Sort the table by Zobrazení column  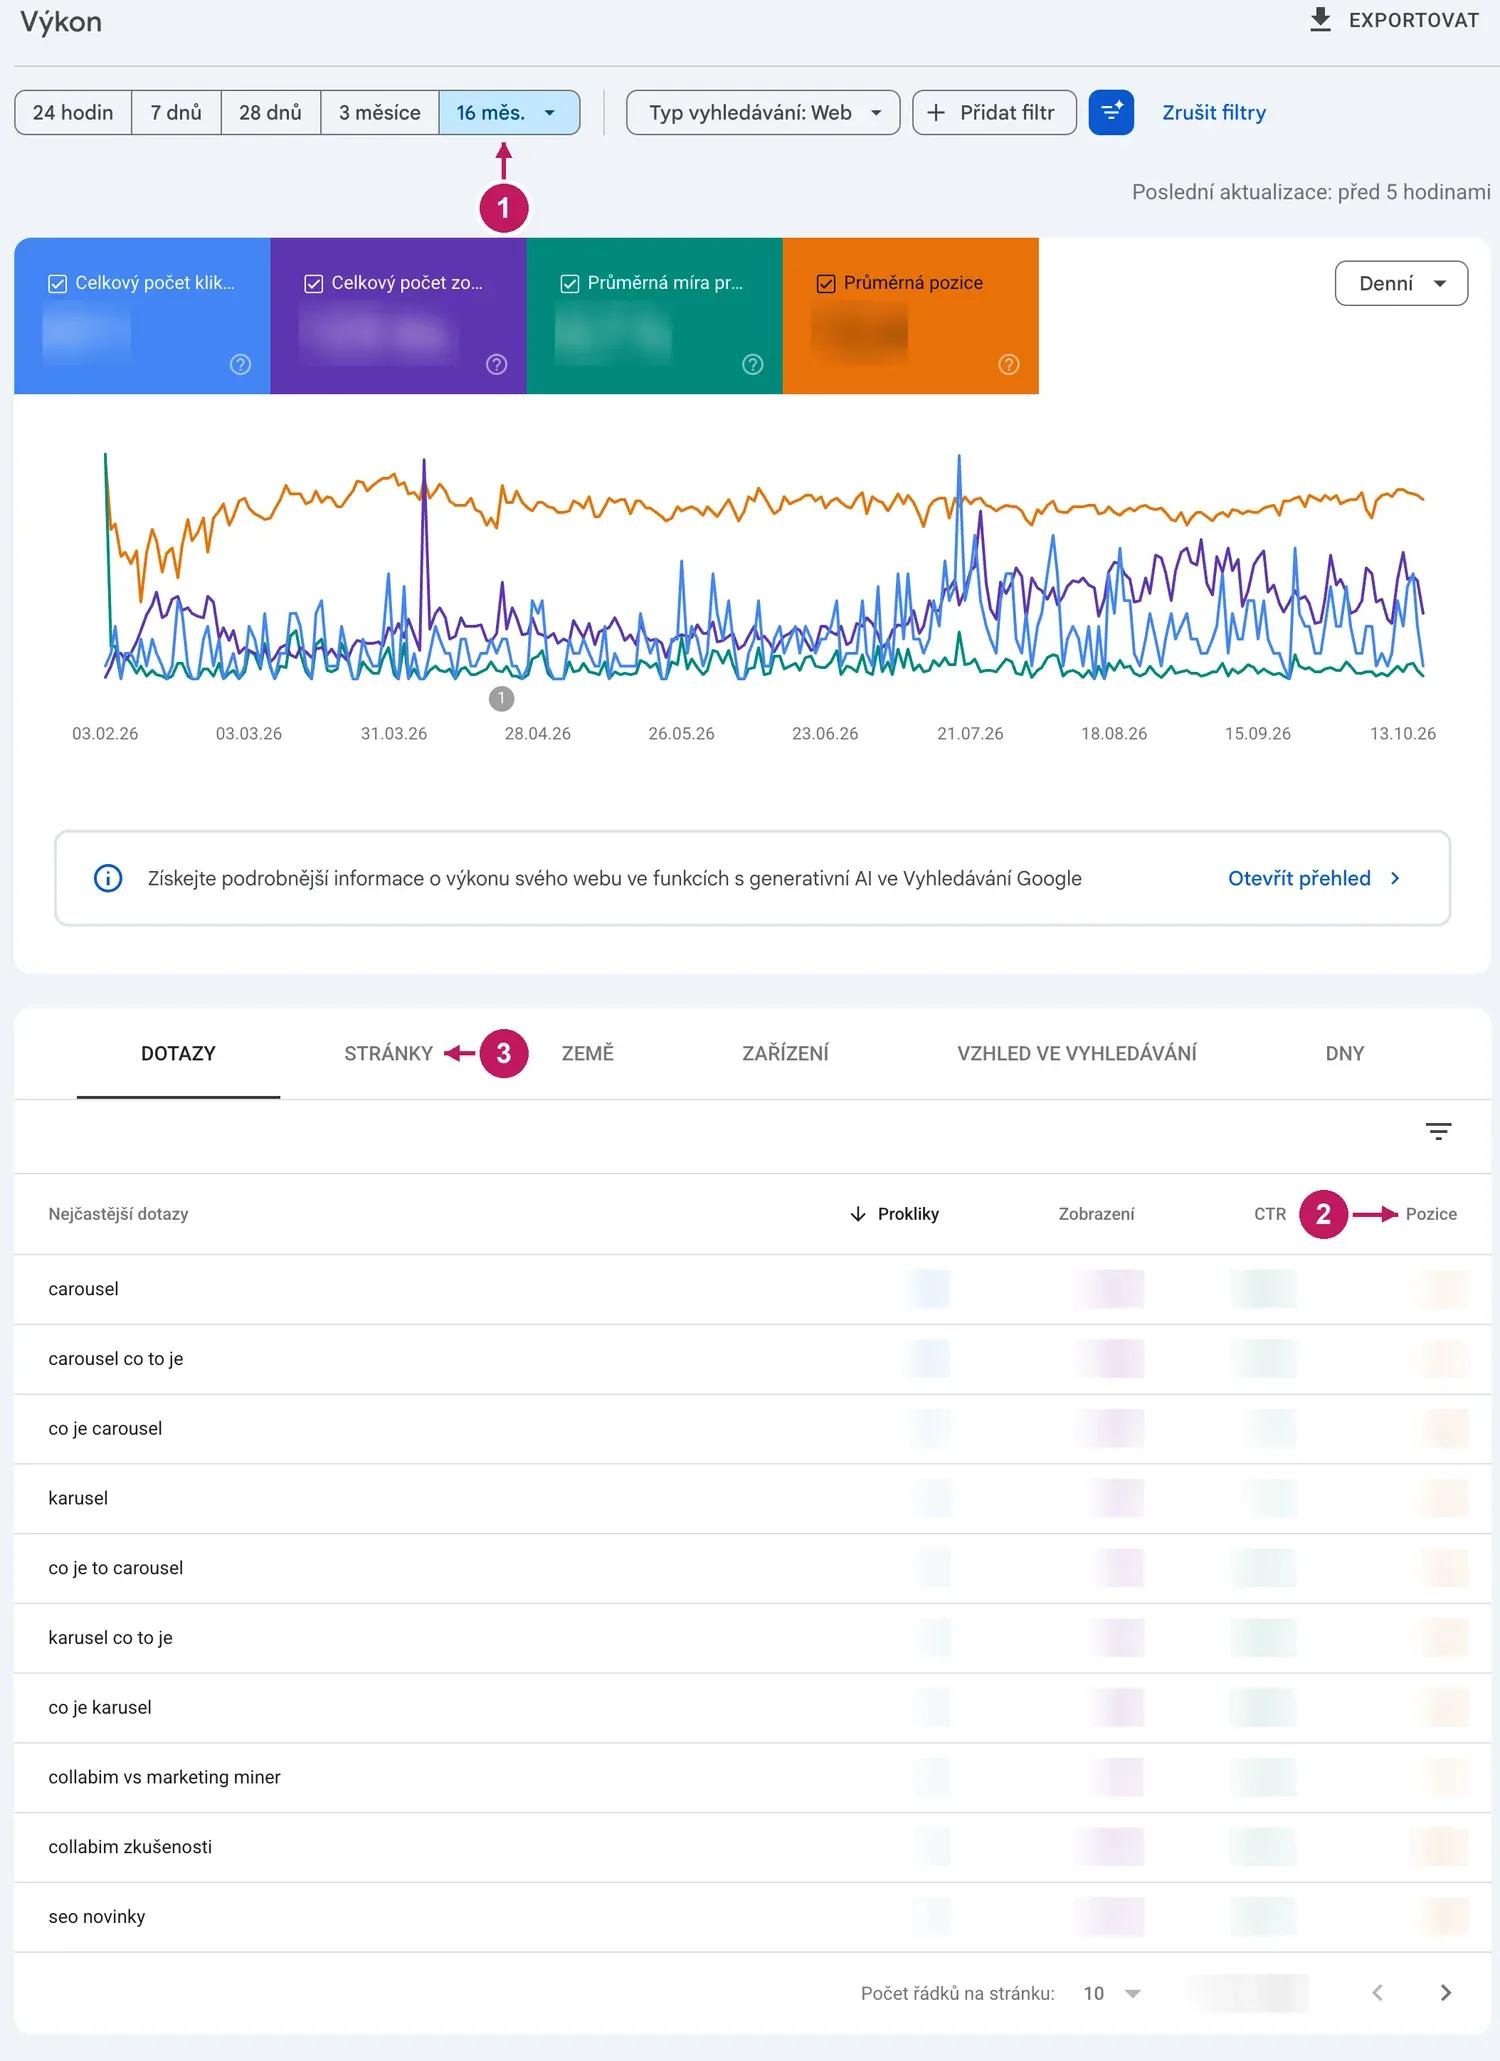pyautogui.click(x=1096, y=1214)
